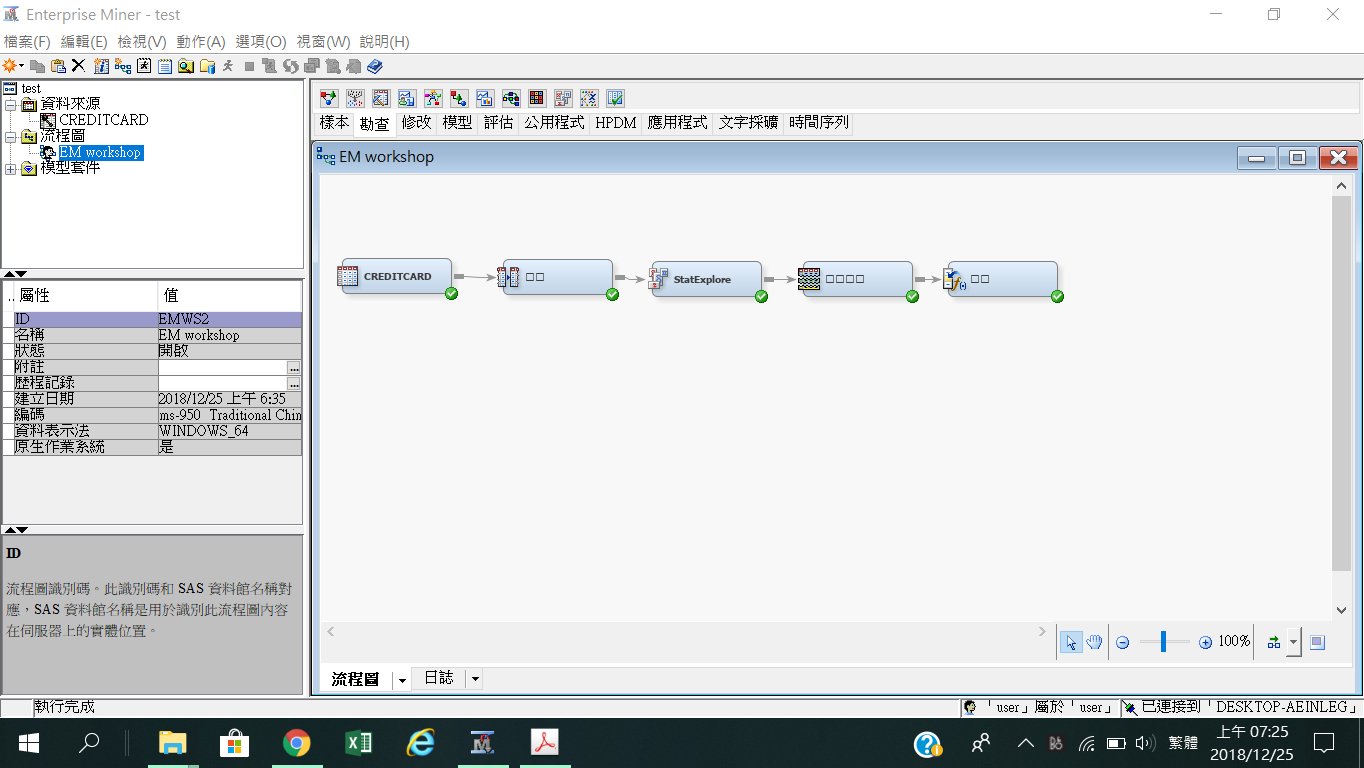1364x768 pixels.
Task: Click the notepad lines icon in toolbar
Action: [165, 66]
